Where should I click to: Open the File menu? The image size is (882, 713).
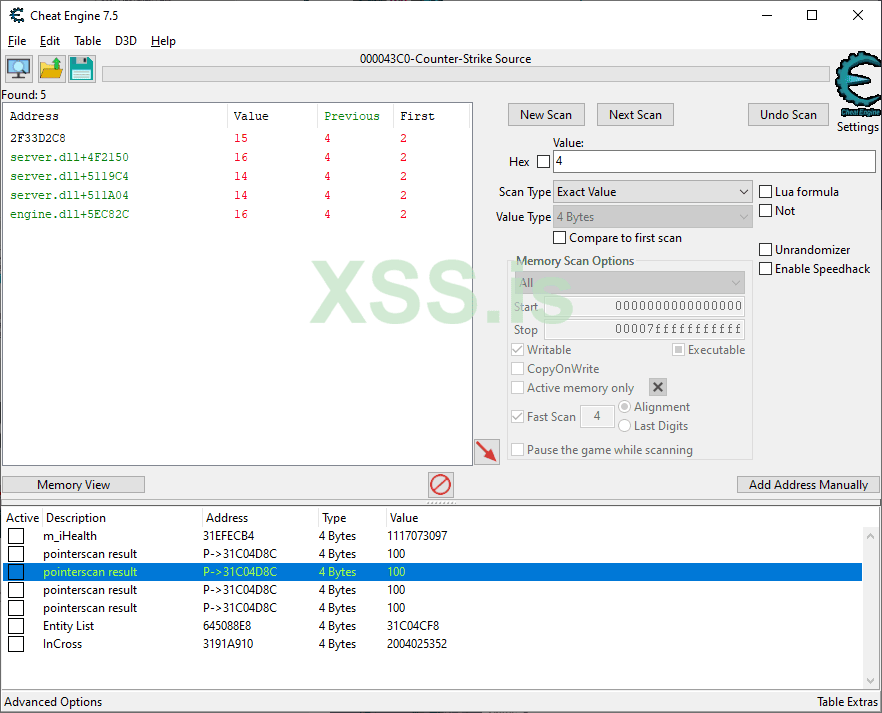[x=17, y=41]
